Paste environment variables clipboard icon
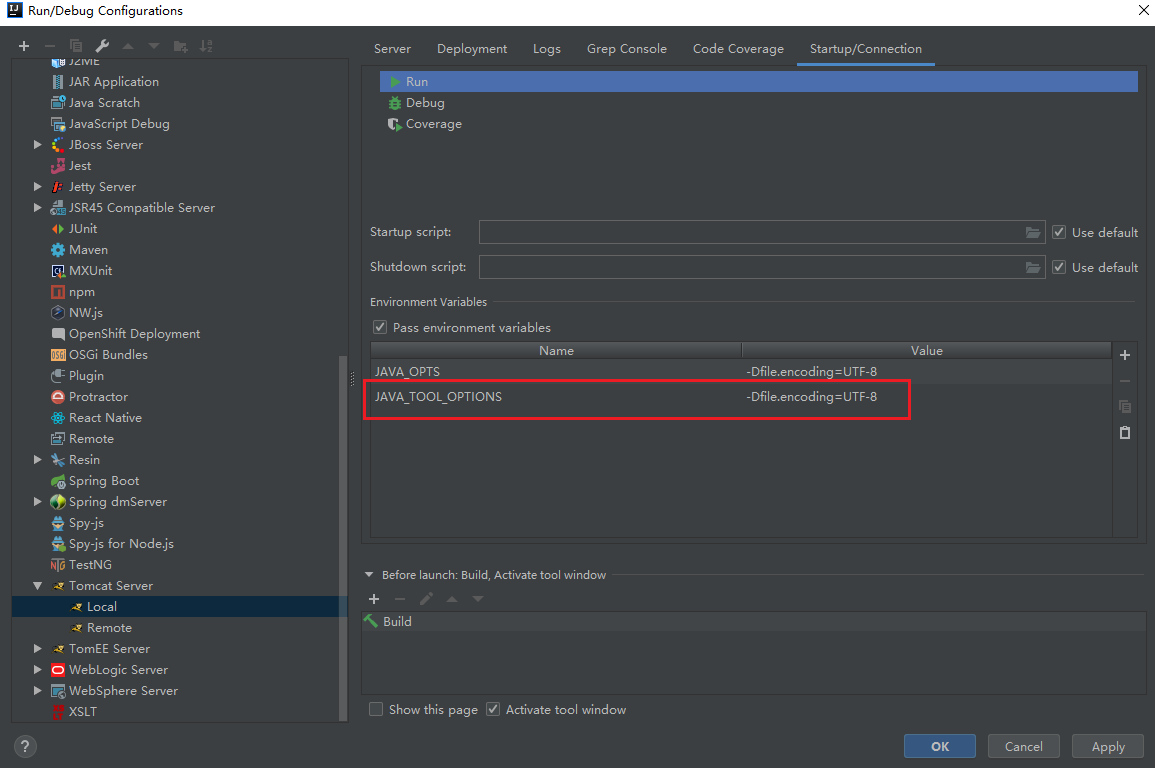Screen dimensions: 1155x768 1125,432
